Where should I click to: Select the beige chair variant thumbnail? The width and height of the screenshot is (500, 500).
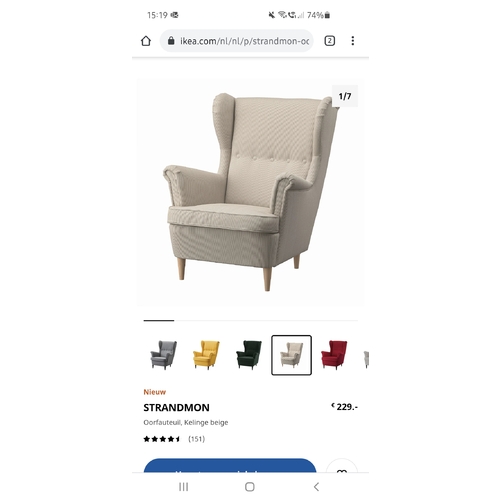tap(291, 355)
